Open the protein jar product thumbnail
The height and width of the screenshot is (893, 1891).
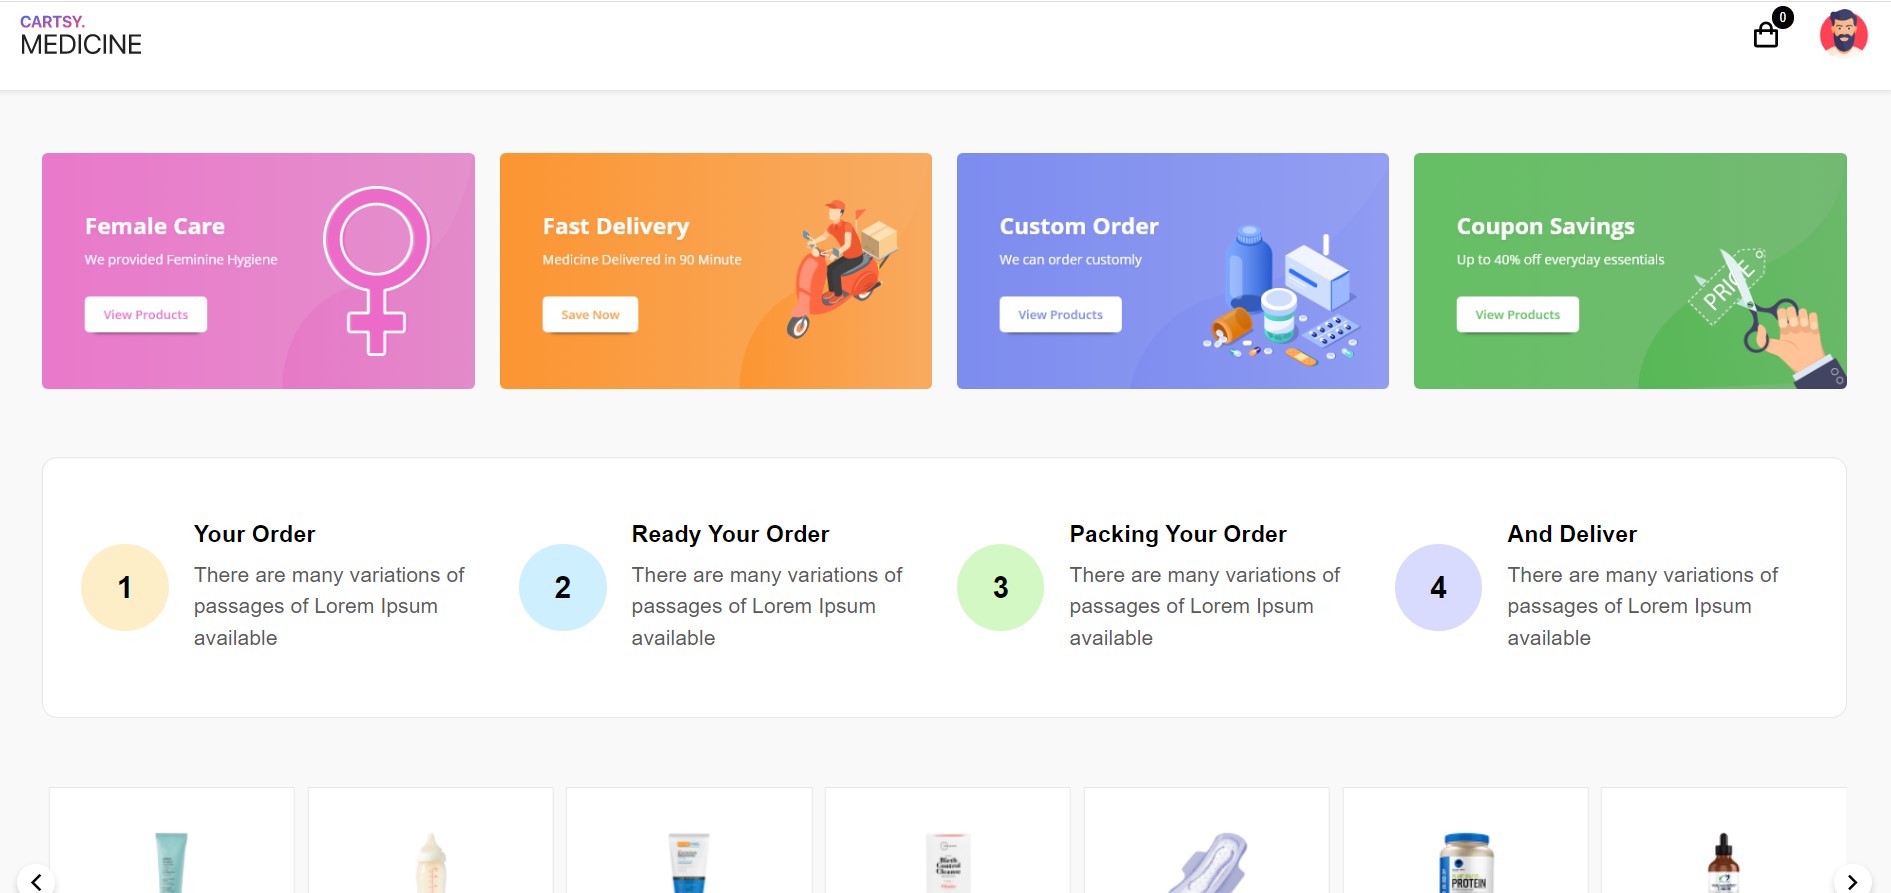point(1466,862)
